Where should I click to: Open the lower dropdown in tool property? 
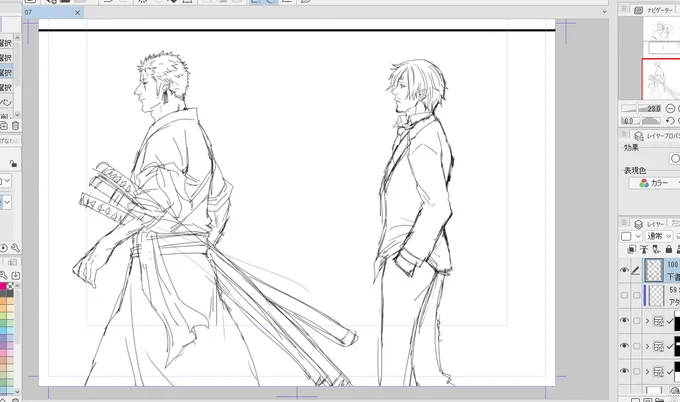click(5, 202)
